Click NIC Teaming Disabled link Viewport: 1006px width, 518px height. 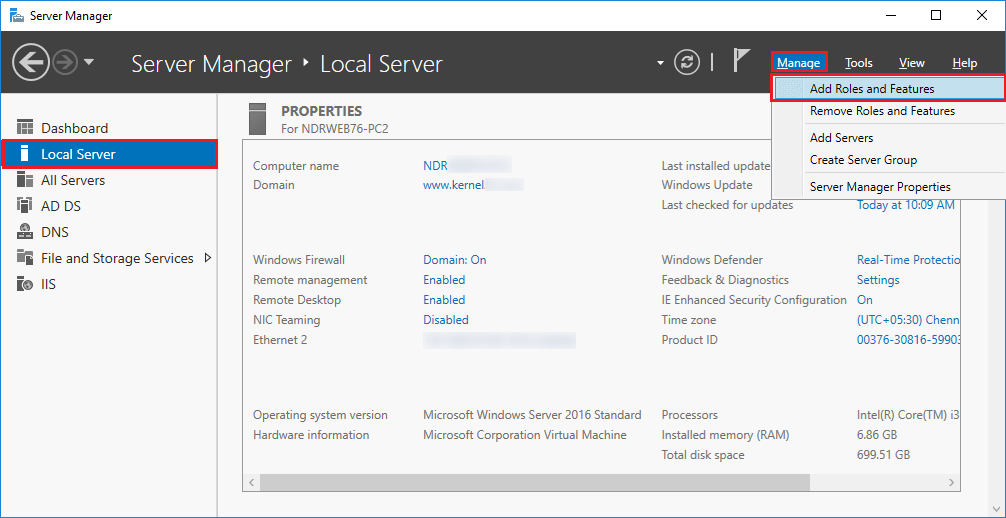[x=446, y=320]
